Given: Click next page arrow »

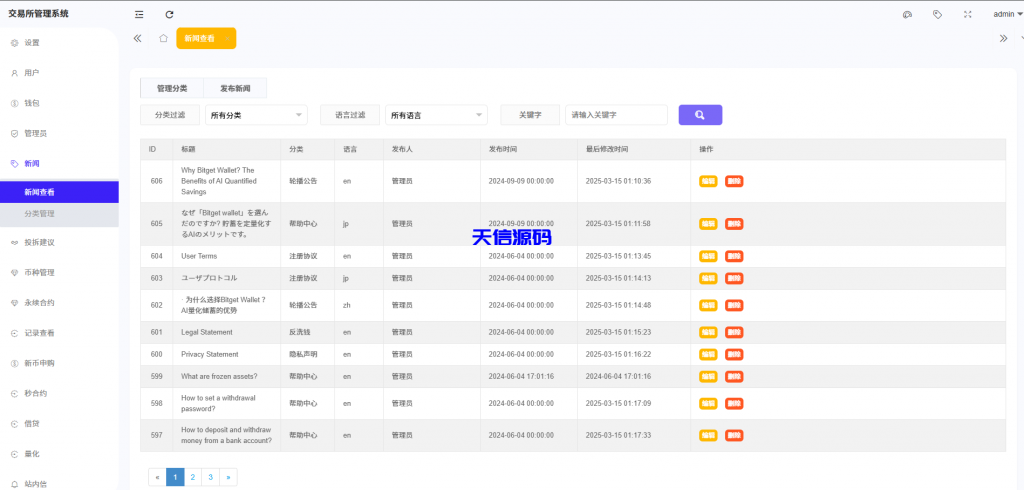Looking at the screenshot, I should [228, 477].
